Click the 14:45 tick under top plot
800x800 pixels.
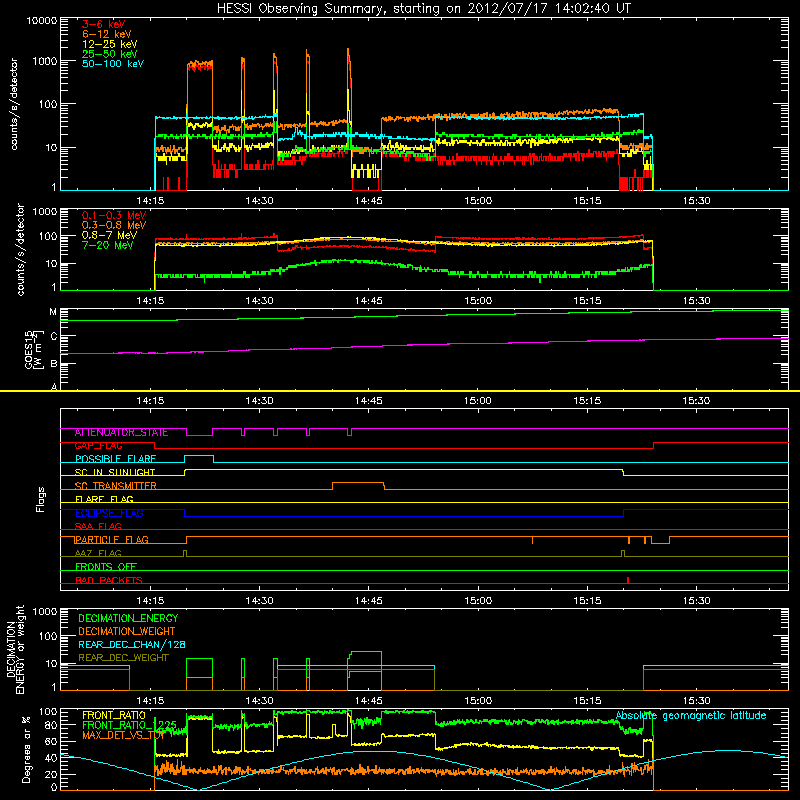pos(368,201)
